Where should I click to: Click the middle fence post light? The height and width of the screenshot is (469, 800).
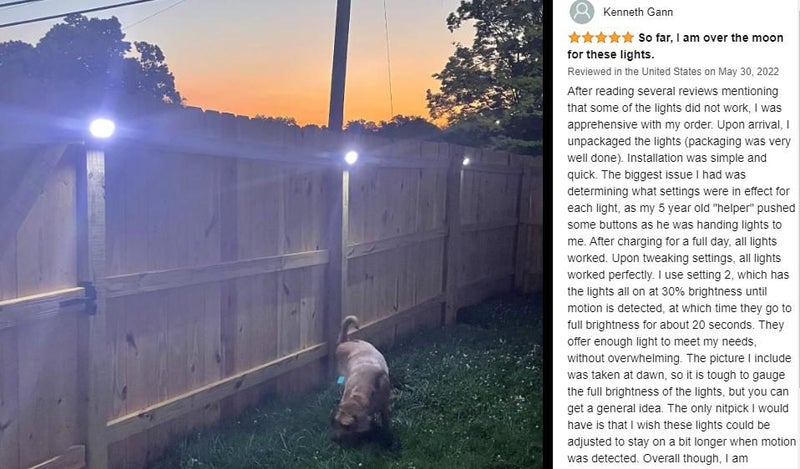(351, 157)
